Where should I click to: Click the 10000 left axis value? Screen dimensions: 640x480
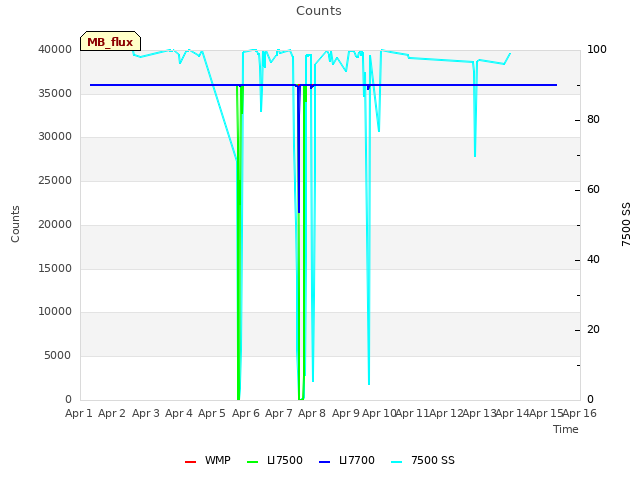click(55, 311)
